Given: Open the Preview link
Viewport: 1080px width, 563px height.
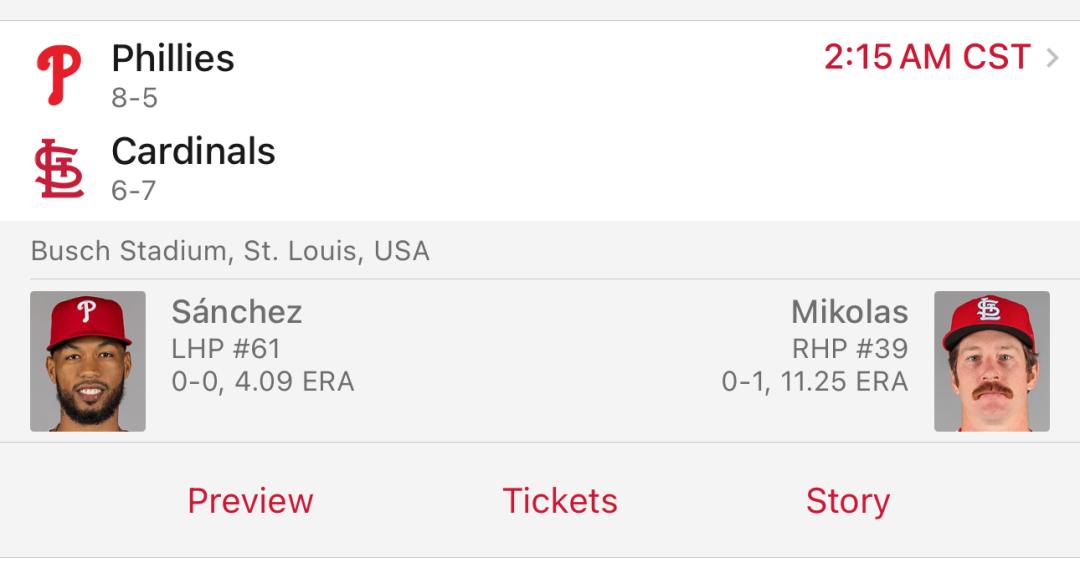Looking at the screenshot, I should coord(250,501).
